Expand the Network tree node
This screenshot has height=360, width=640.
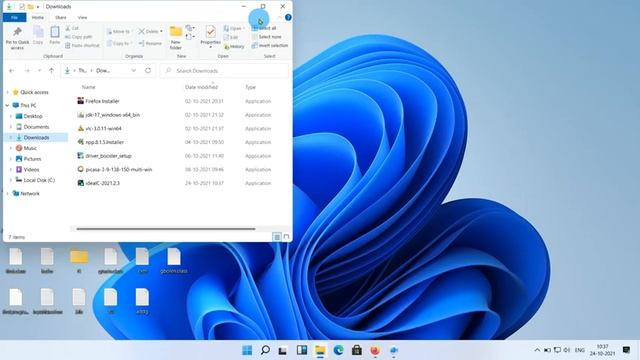7,193
